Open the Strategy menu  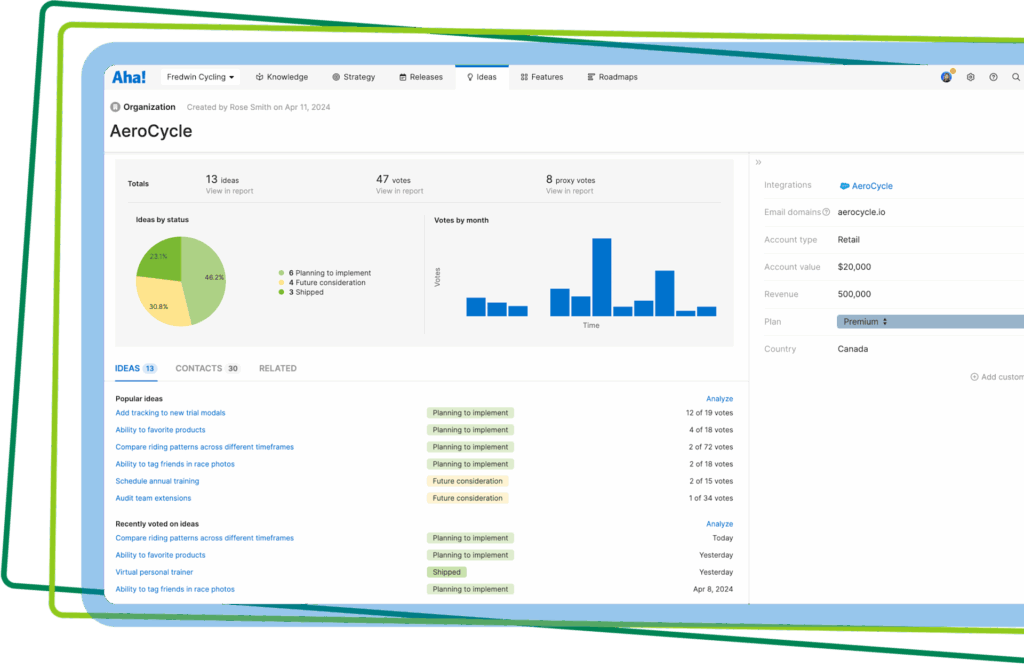coord(353,77)
